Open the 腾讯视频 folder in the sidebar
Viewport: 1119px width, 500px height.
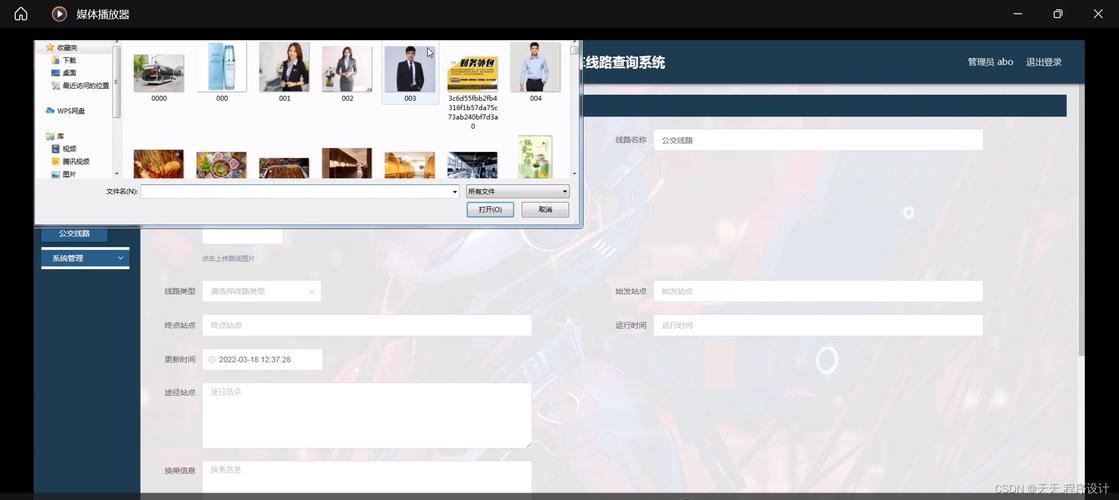71,161
